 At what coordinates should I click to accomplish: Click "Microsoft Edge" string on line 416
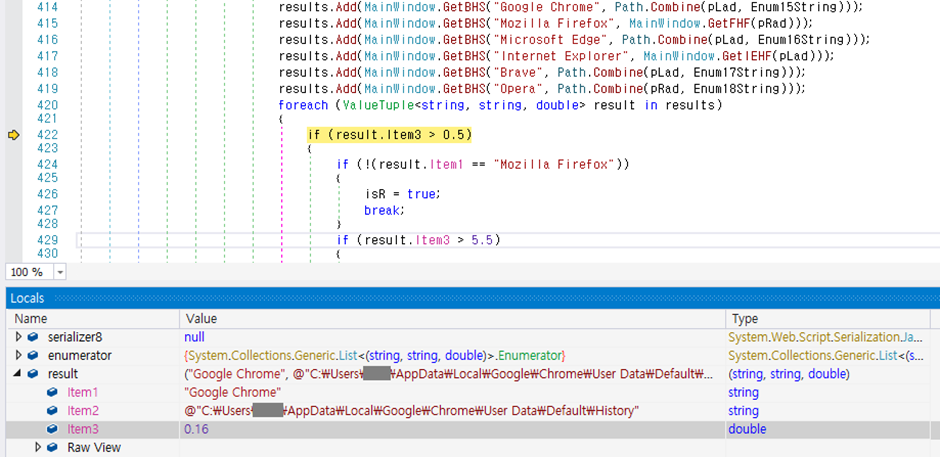tap(552, 40)
